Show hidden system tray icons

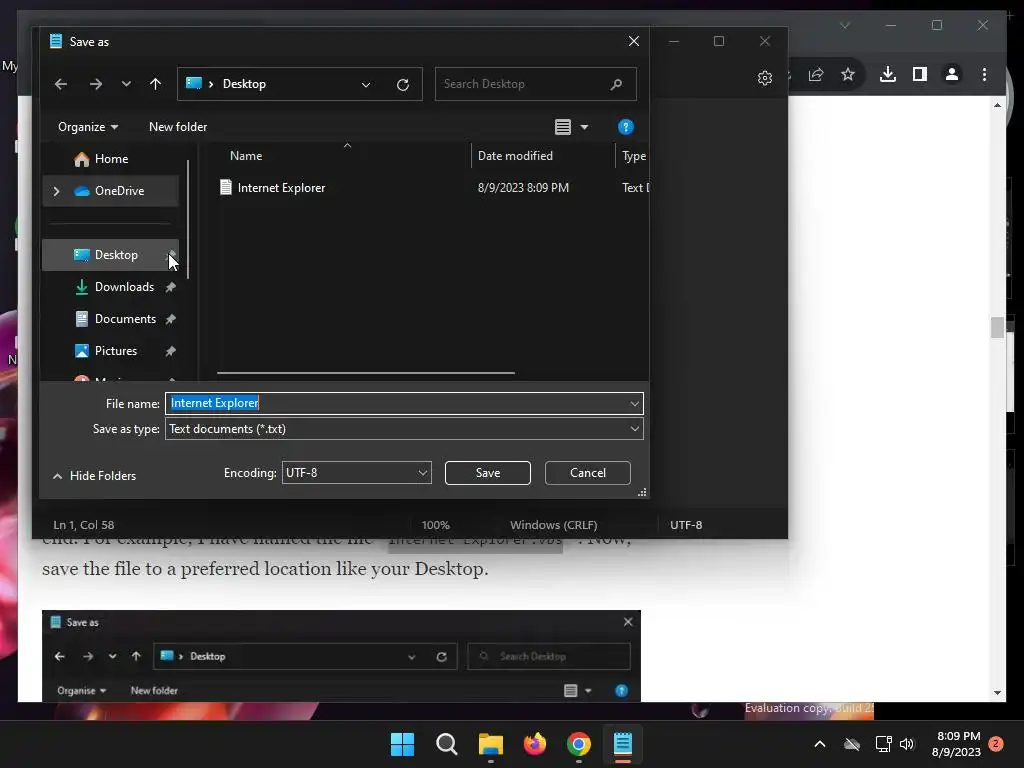(820, 744)
